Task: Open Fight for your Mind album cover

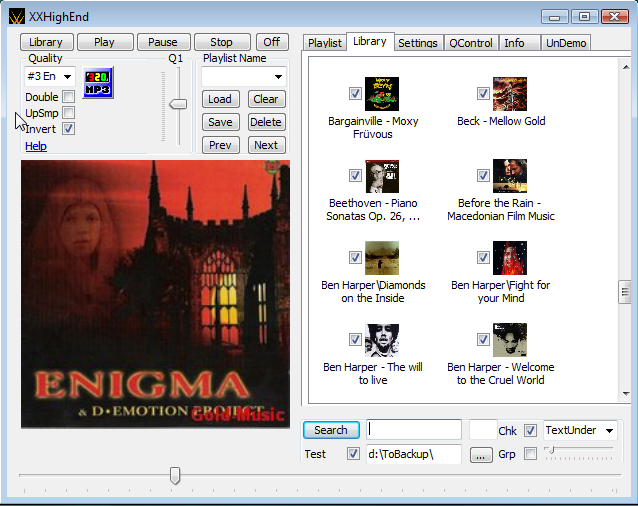Action: point(510,258)
